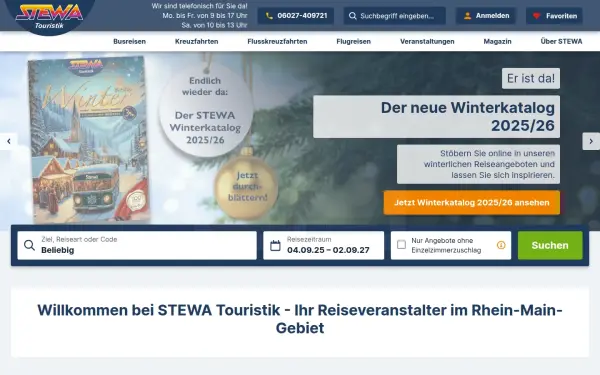Click the Anmelden button
Image resolution: width=600 pixels, height=375 pixels.
pos(486,16)
